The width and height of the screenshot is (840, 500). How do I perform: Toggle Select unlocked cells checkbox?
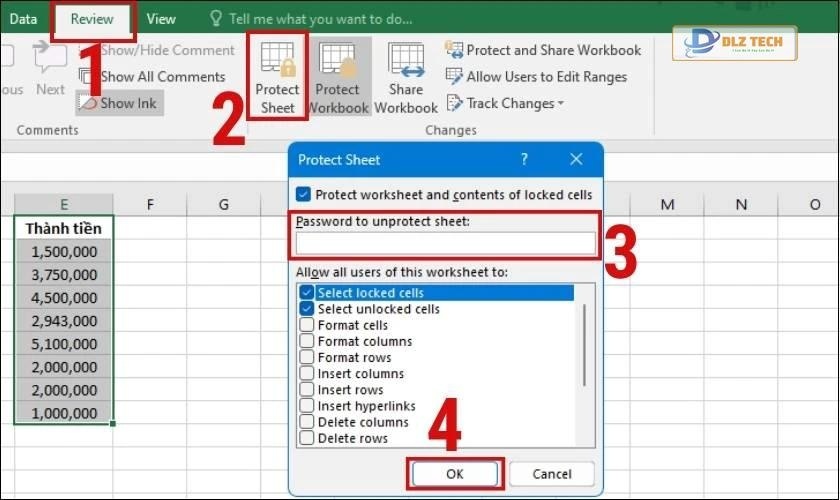[x=306, y=309]
